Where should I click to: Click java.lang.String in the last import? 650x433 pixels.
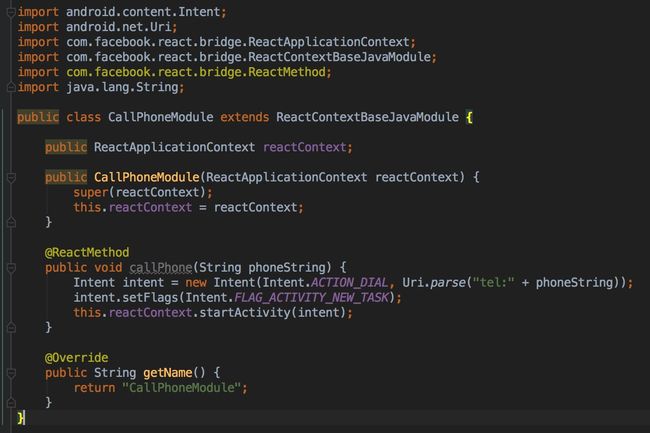[122, 87]
